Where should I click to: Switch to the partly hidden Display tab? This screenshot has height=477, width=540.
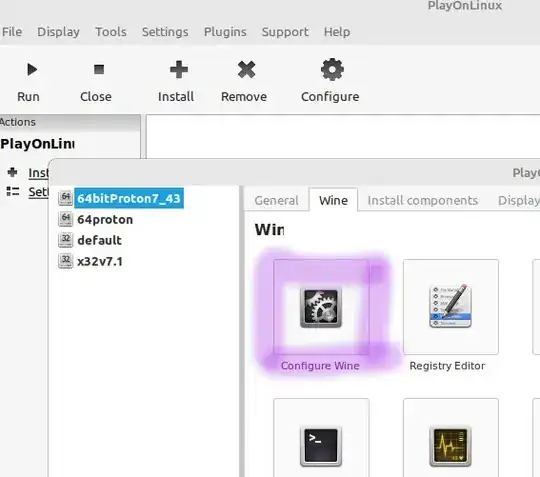pyautogui.click(x=519, y=200)
